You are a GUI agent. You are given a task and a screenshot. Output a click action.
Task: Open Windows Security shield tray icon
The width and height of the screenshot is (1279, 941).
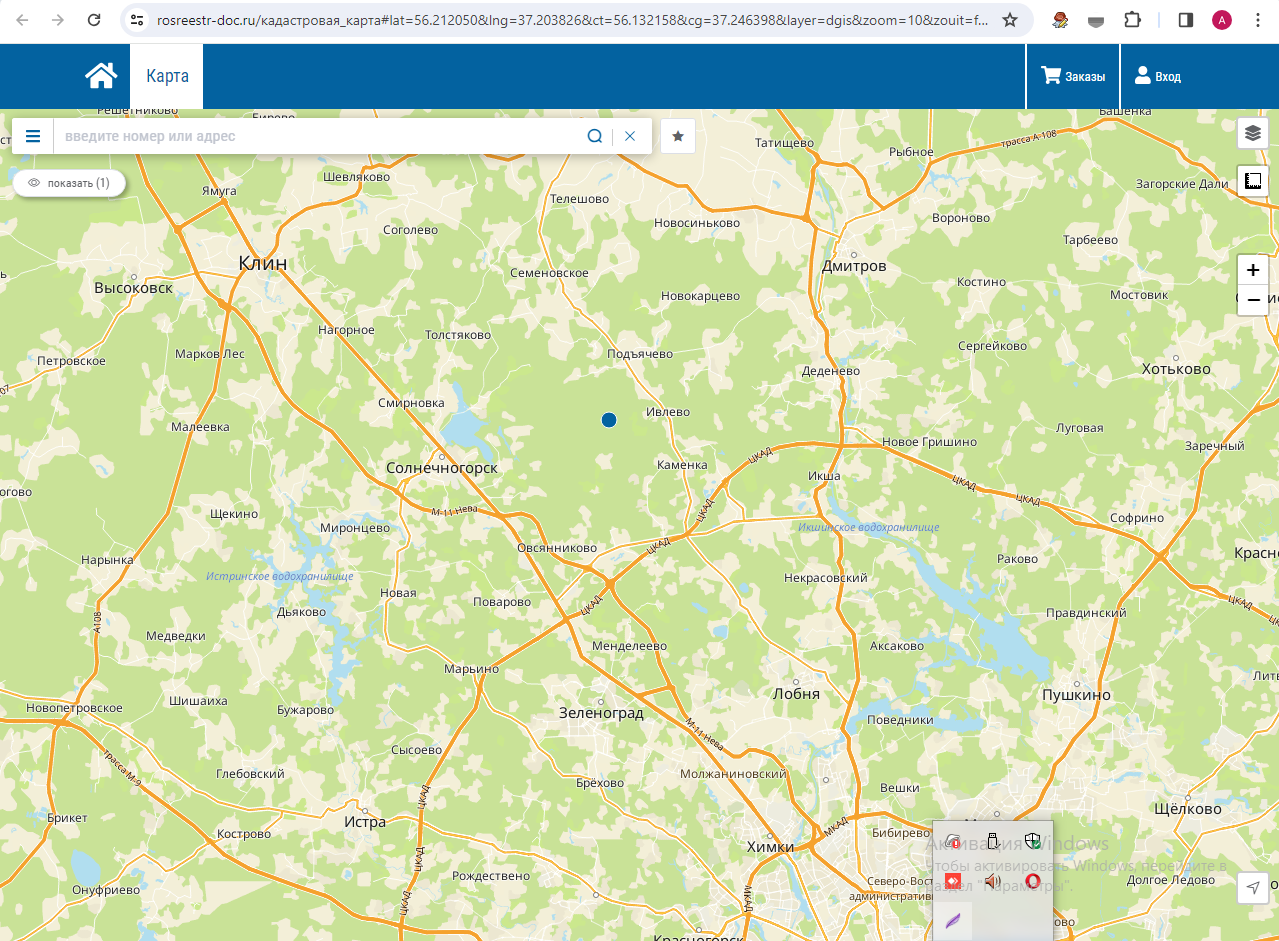coord(1033,840)
